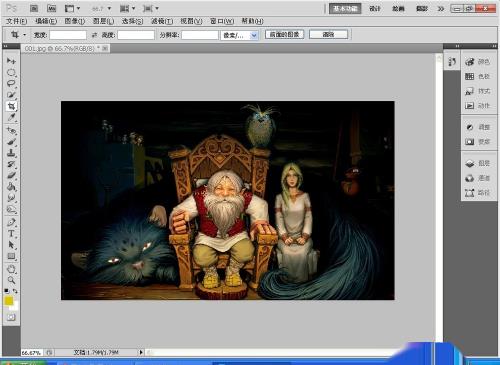The width and height of the screenshot is (500, 365).
Task: Select the Path Selection tool
Action: 11,245
